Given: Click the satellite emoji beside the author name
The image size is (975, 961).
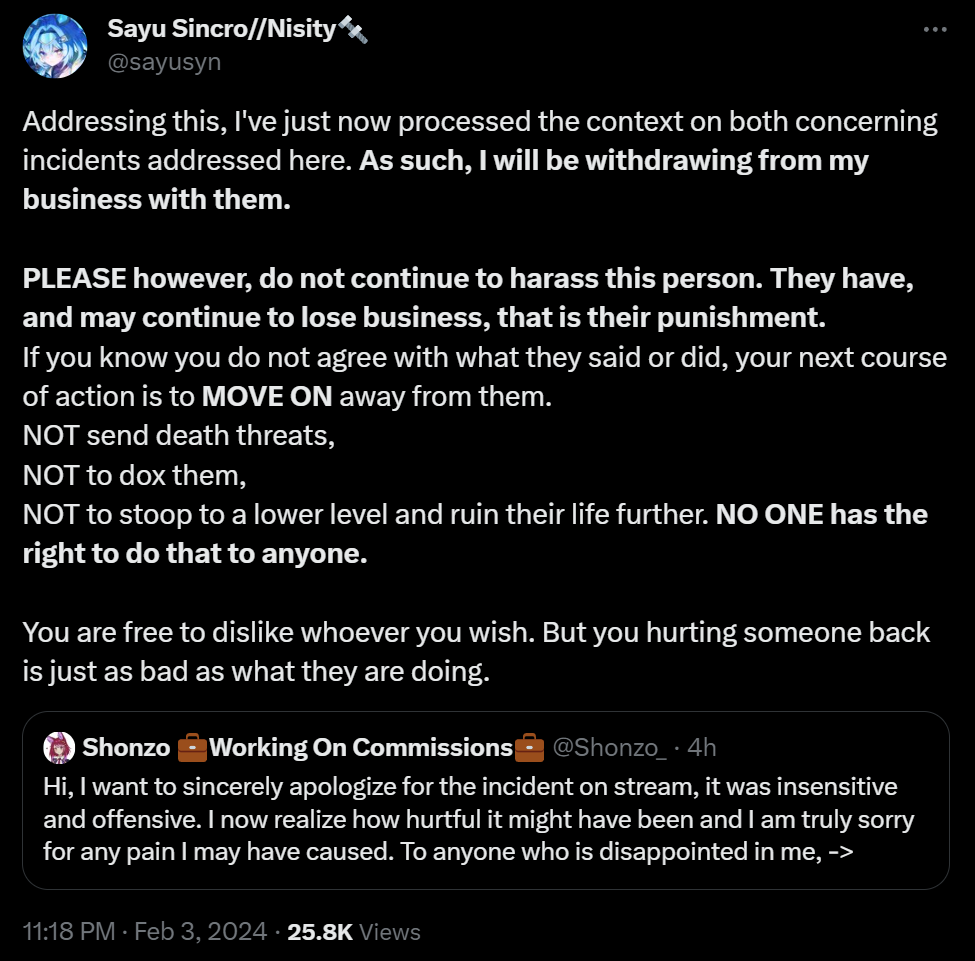Looking at the screenshot, I should point(353,30).
